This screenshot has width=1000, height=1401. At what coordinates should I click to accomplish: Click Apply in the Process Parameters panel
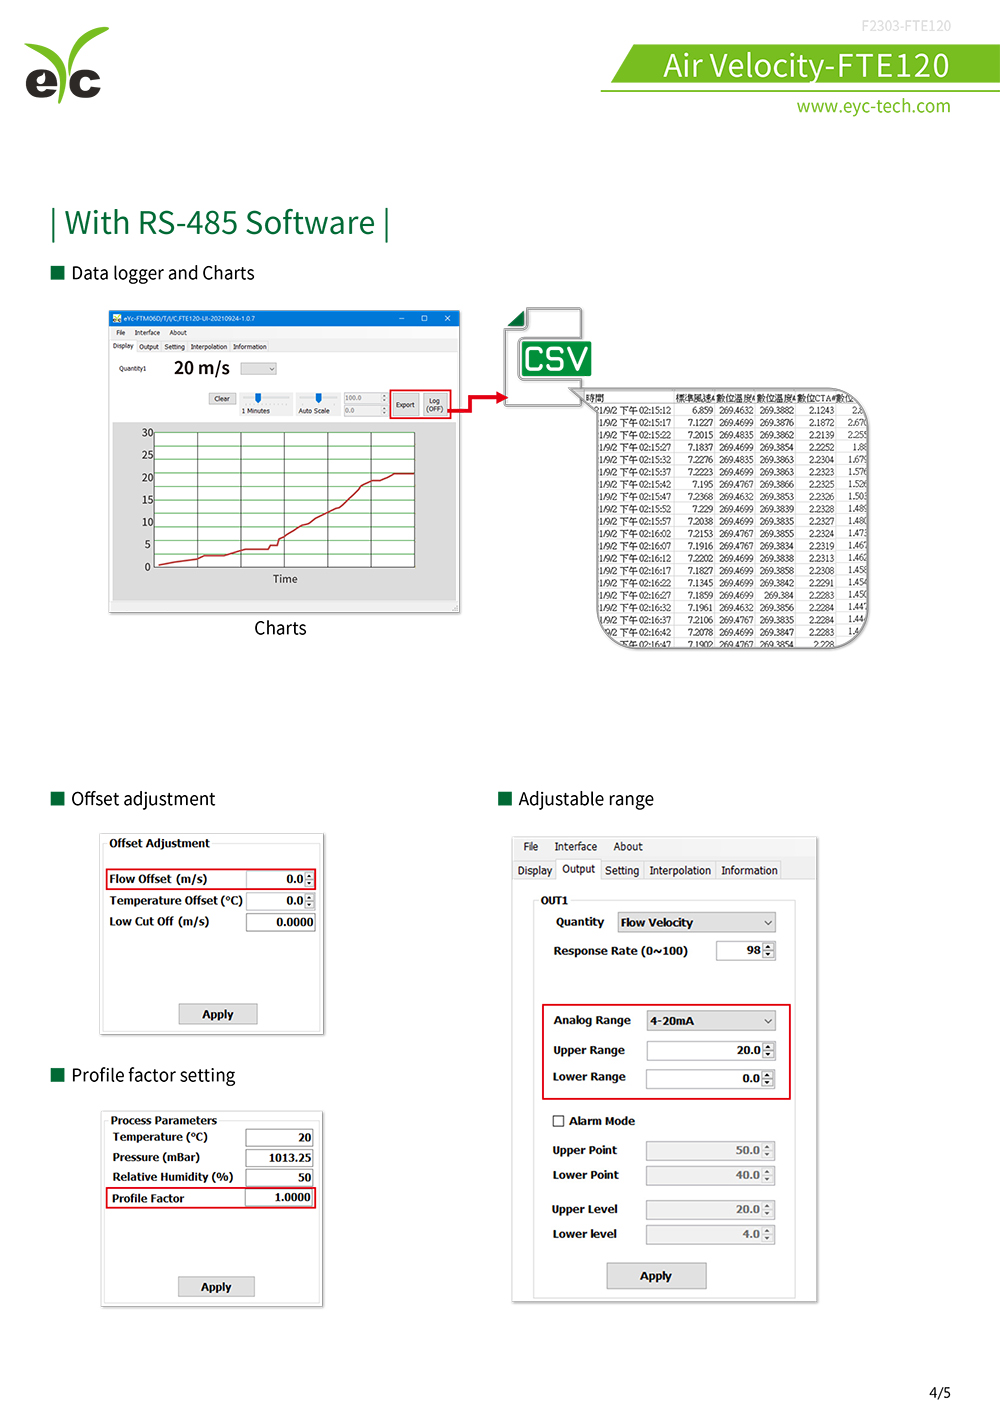[216, 1287]
